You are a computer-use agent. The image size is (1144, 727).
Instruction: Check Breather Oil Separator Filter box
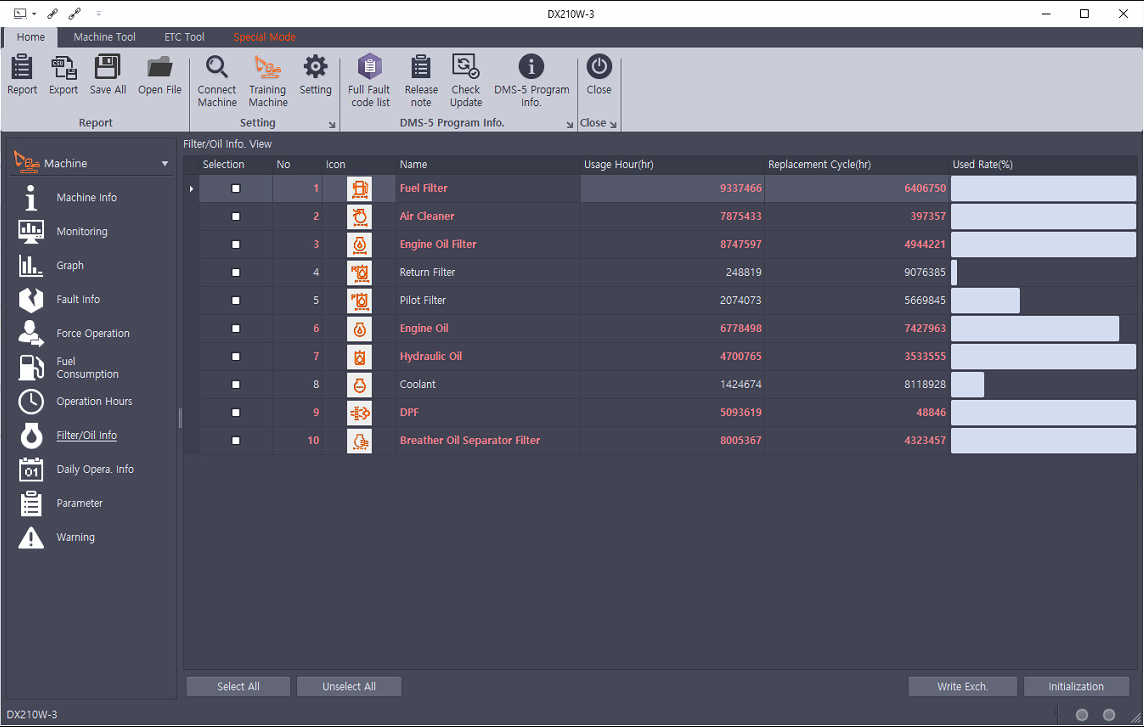pyautogui.click(x=236, y=440)
